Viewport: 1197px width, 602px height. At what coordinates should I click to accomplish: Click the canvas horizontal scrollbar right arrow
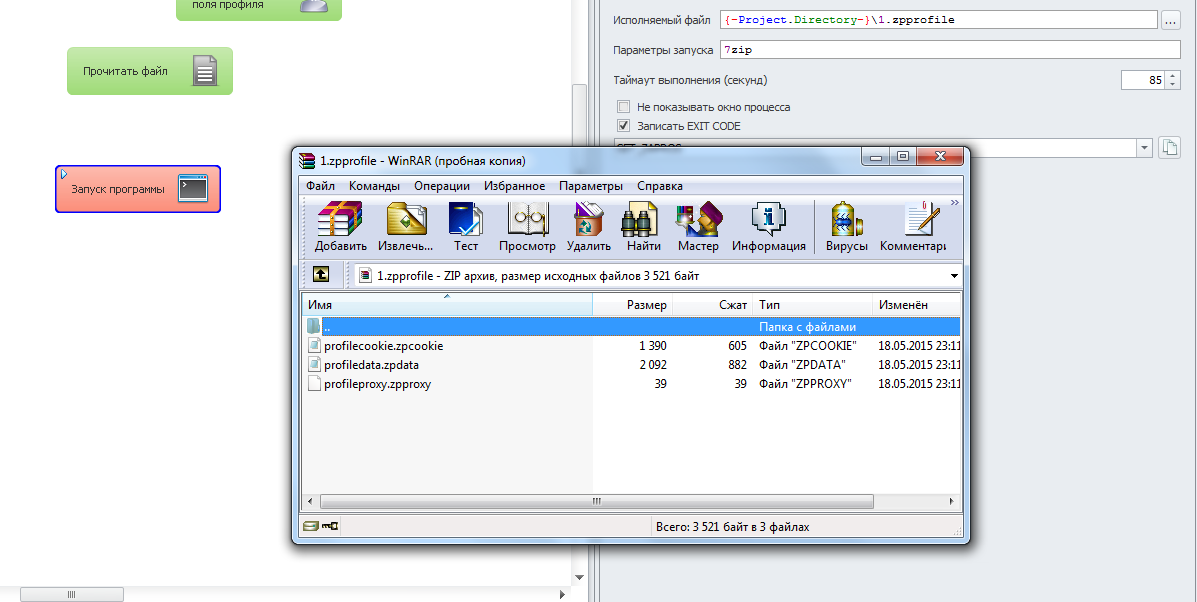tap(563, 594)
